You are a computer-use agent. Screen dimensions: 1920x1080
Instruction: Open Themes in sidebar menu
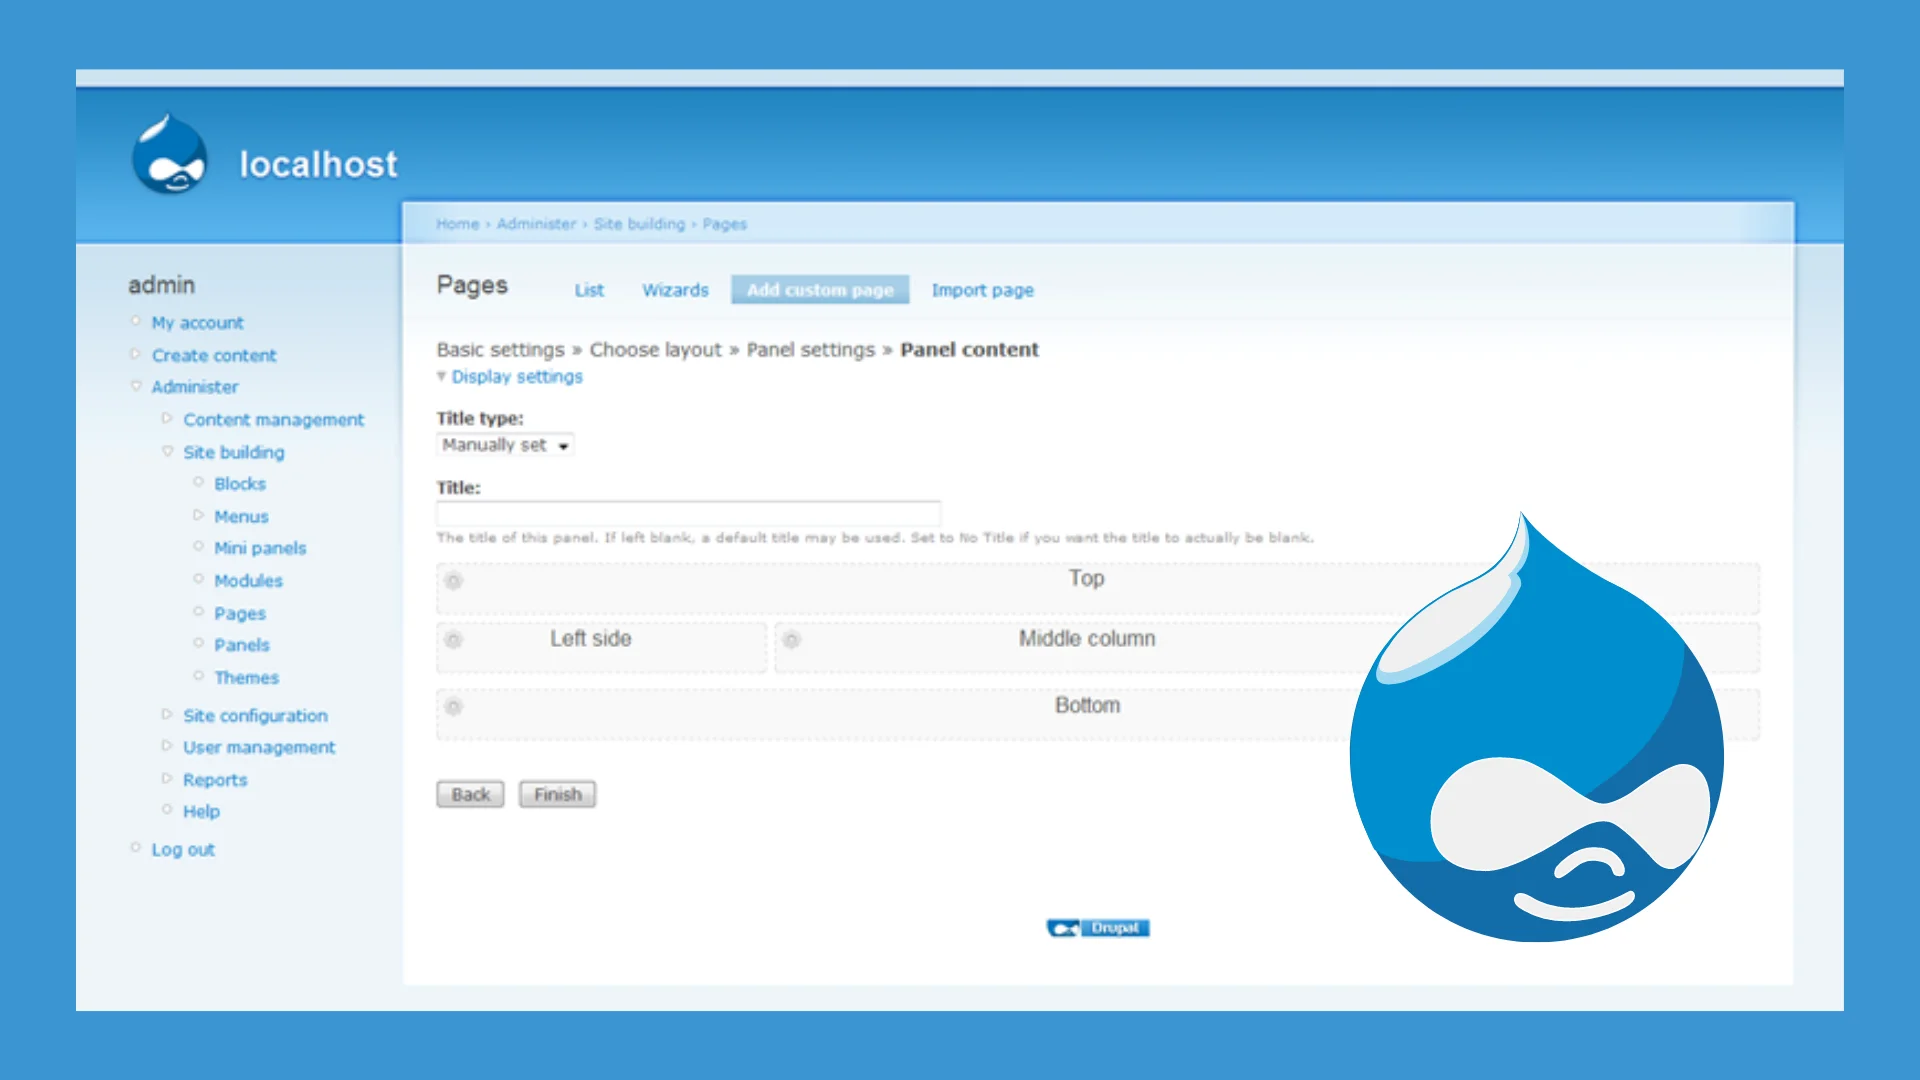(246, 677)
